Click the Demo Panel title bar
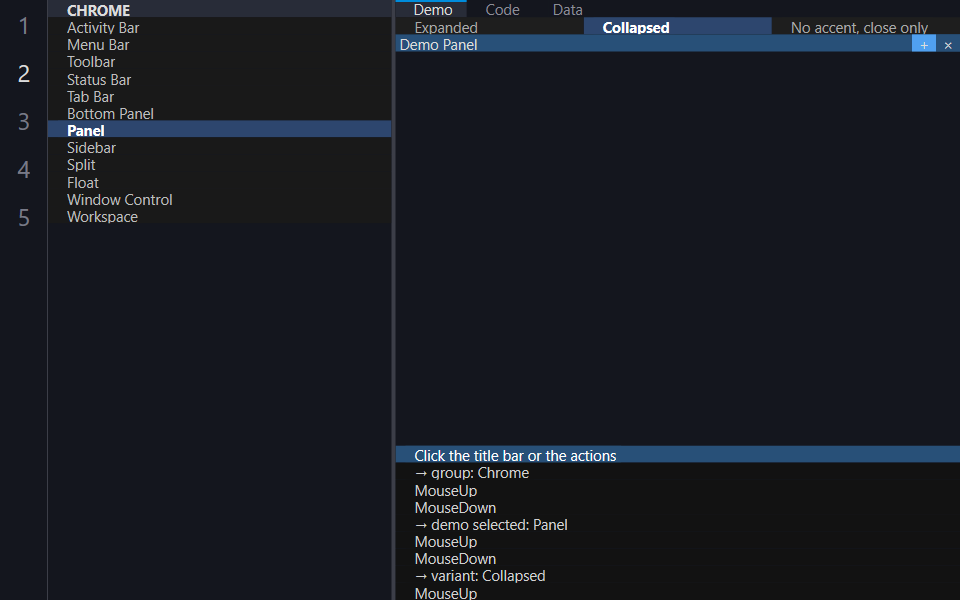This screenshot has width=960, height=600. (x=653, y=44)
